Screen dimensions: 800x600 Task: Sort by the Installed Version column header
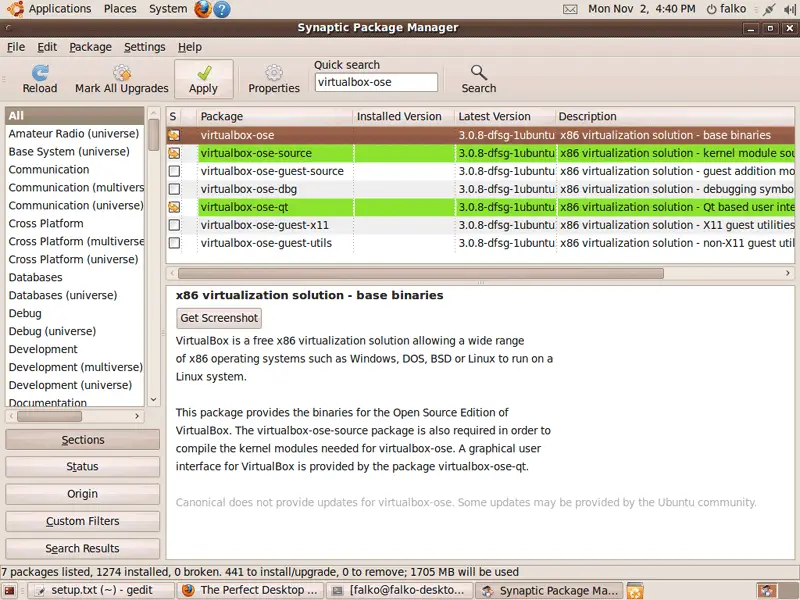click(404, 116)
